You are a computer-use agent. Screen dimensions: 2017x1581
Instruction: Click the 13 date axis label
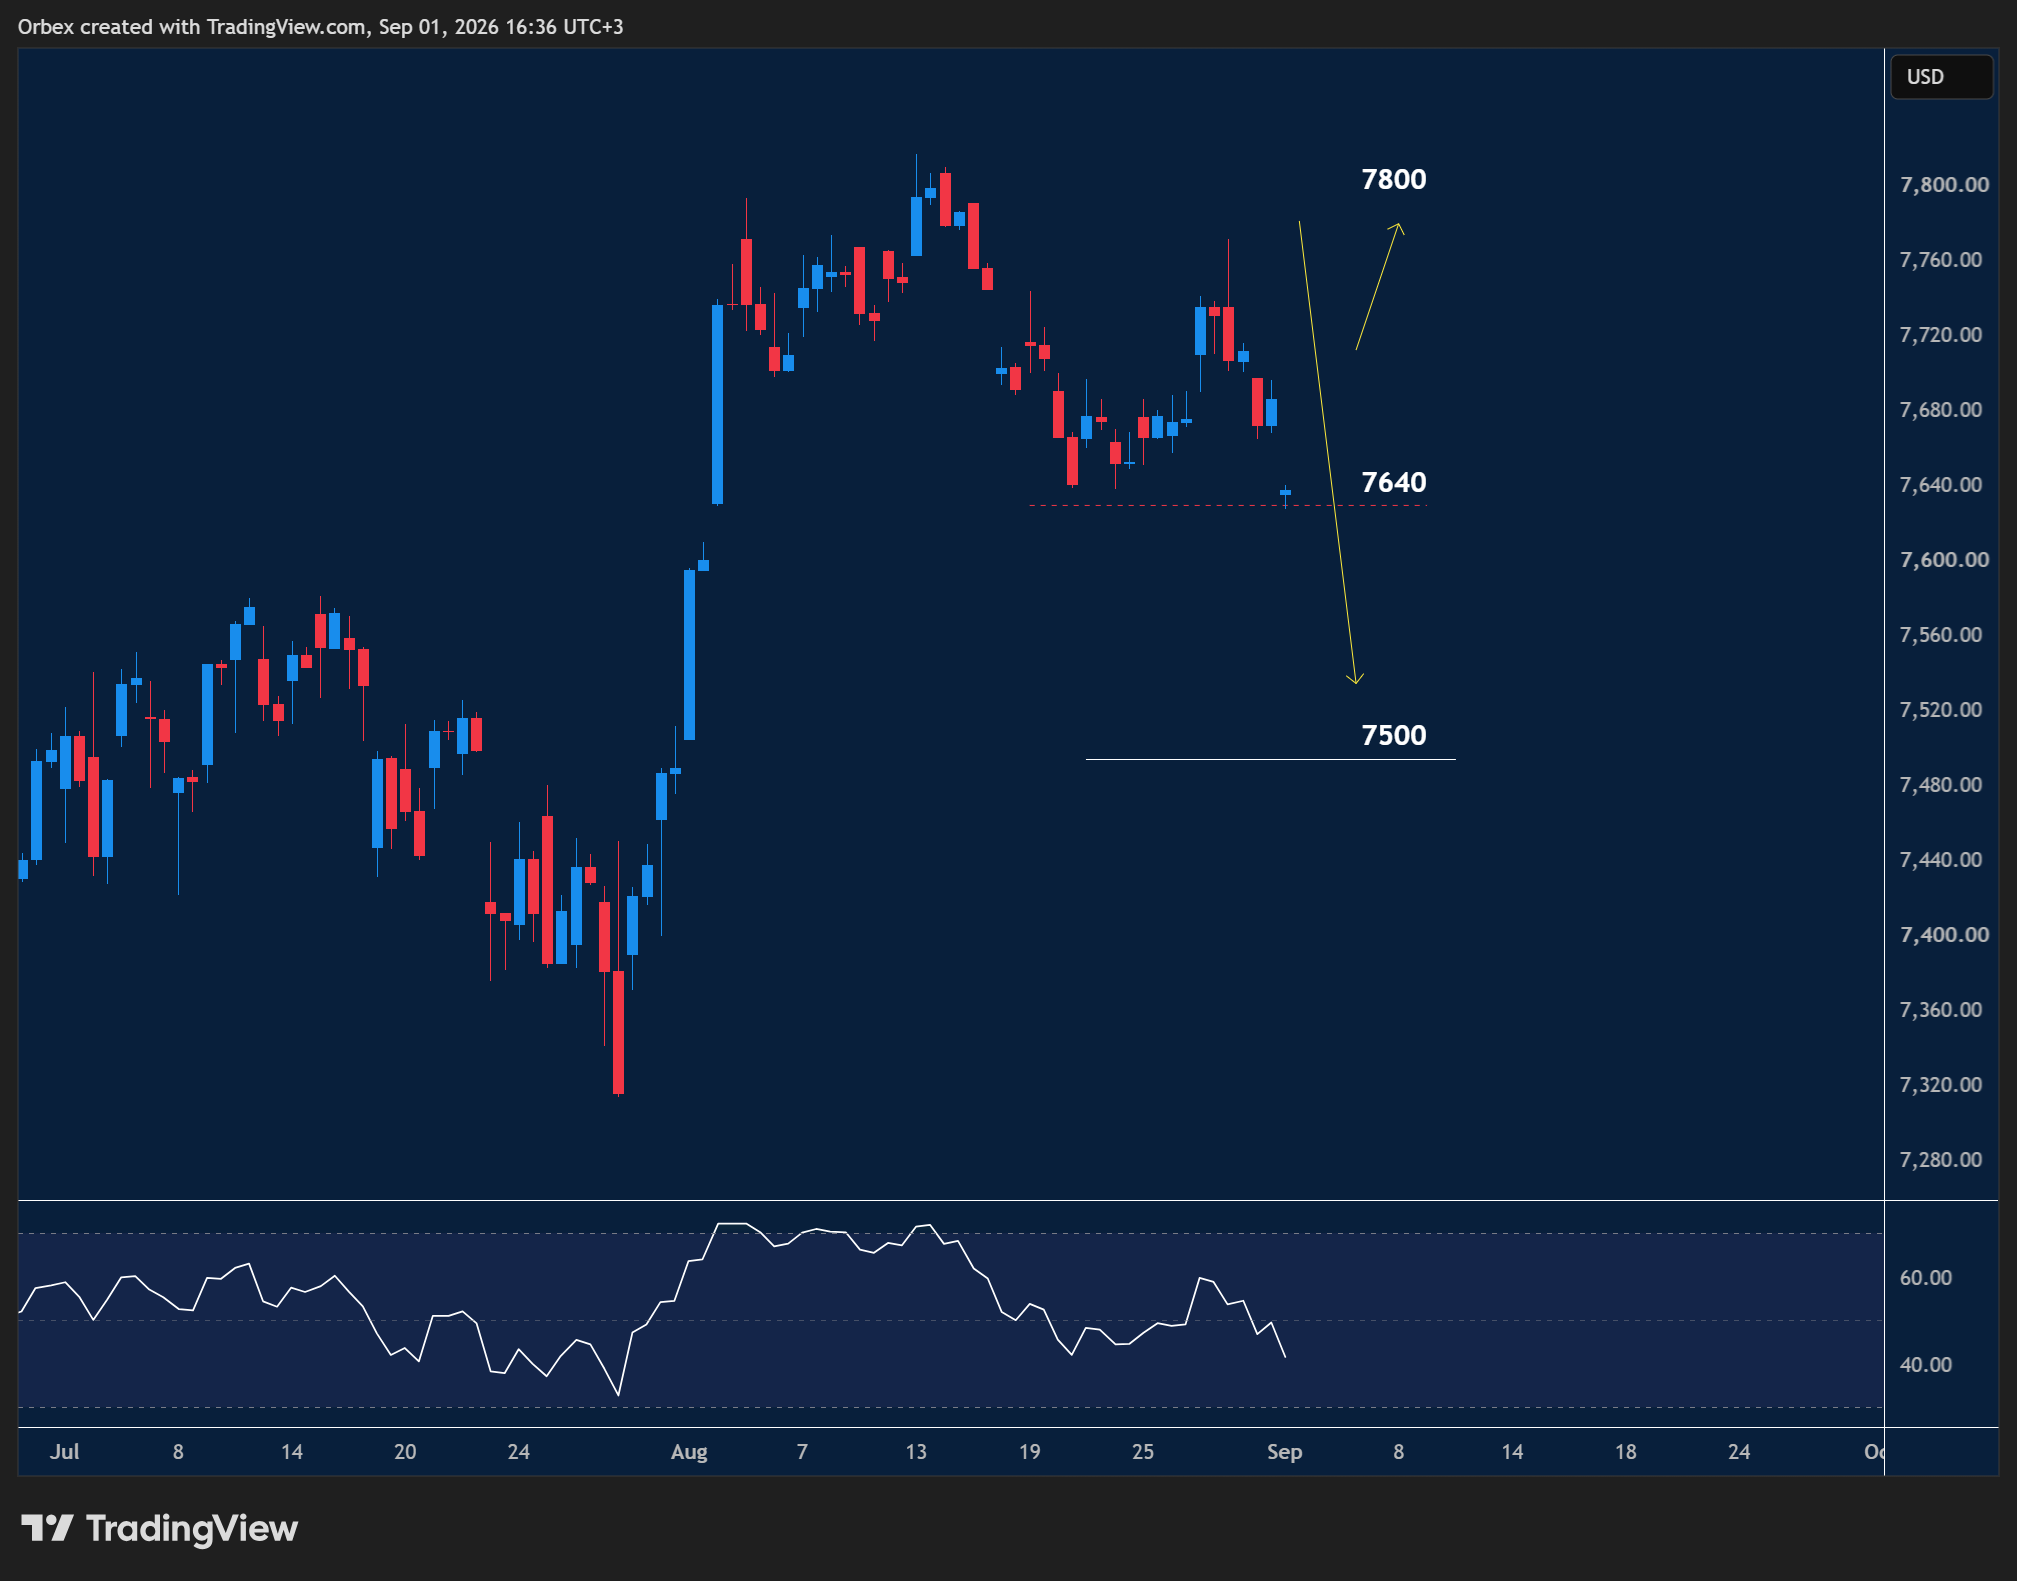pyautogui.click(x=916, y=1452)
